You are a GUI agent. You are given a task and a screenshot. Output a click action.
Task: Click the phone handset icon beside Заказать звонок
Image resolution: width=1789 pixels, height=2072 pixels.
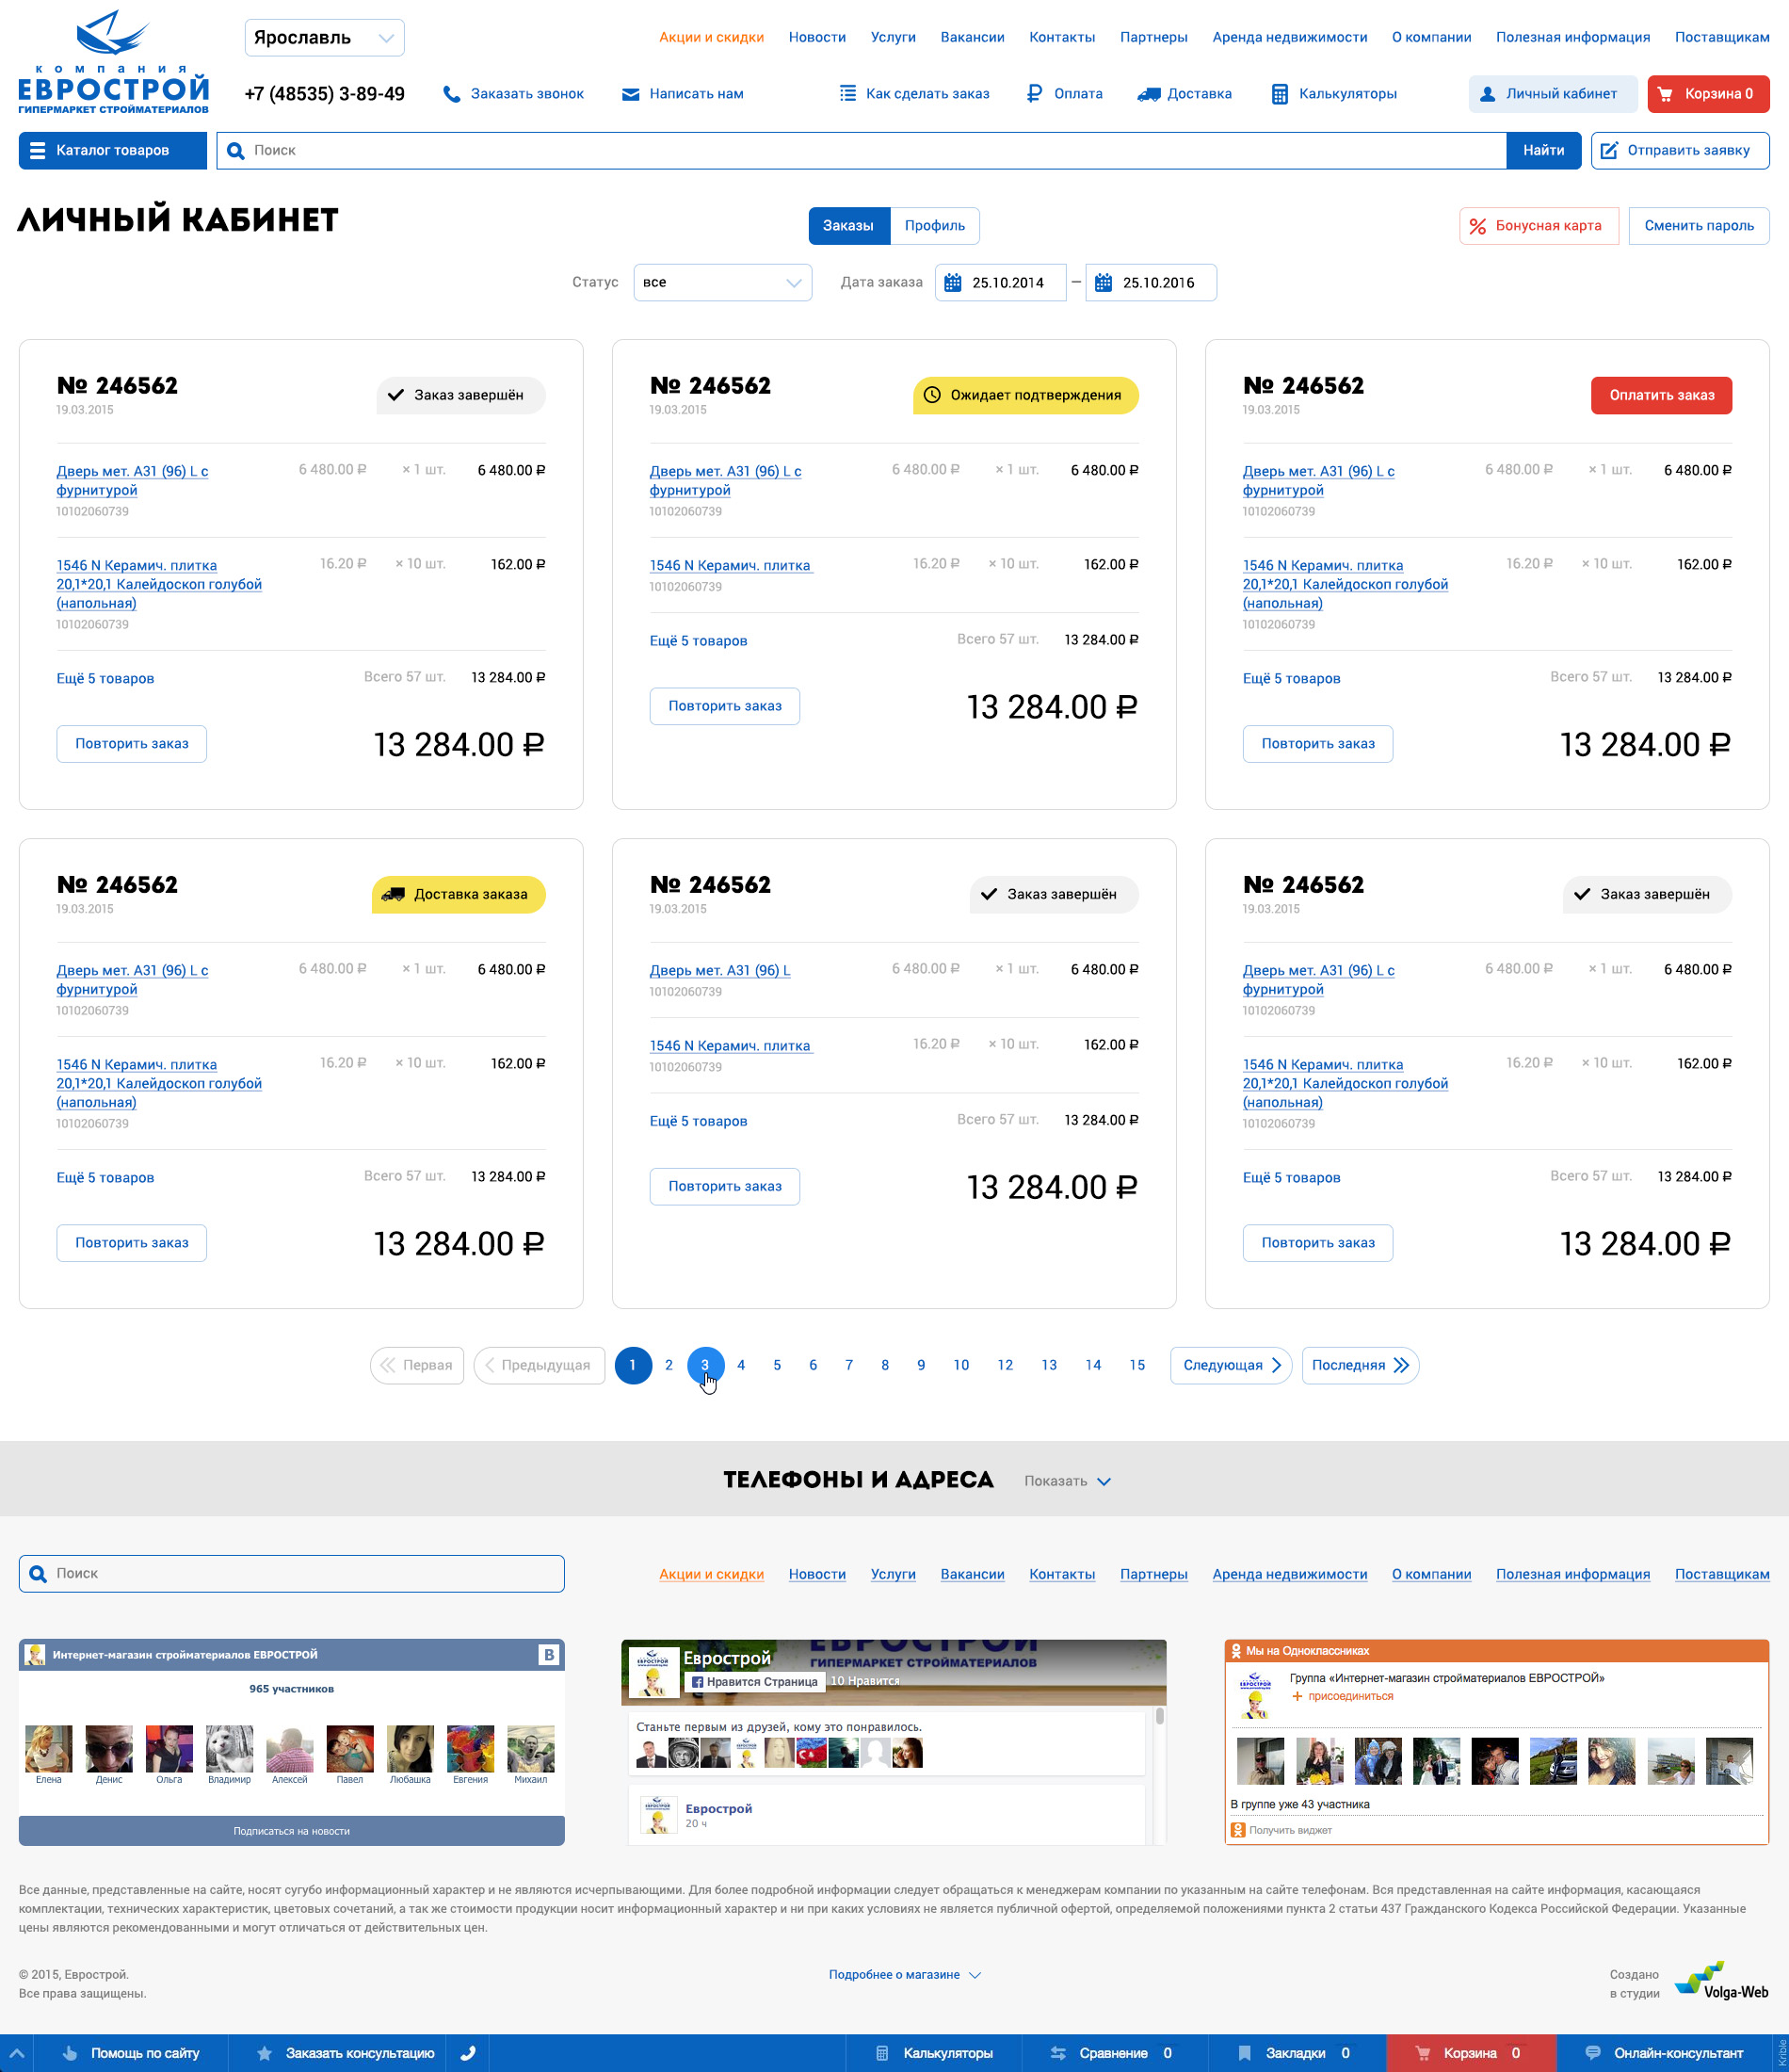(452, 94)
